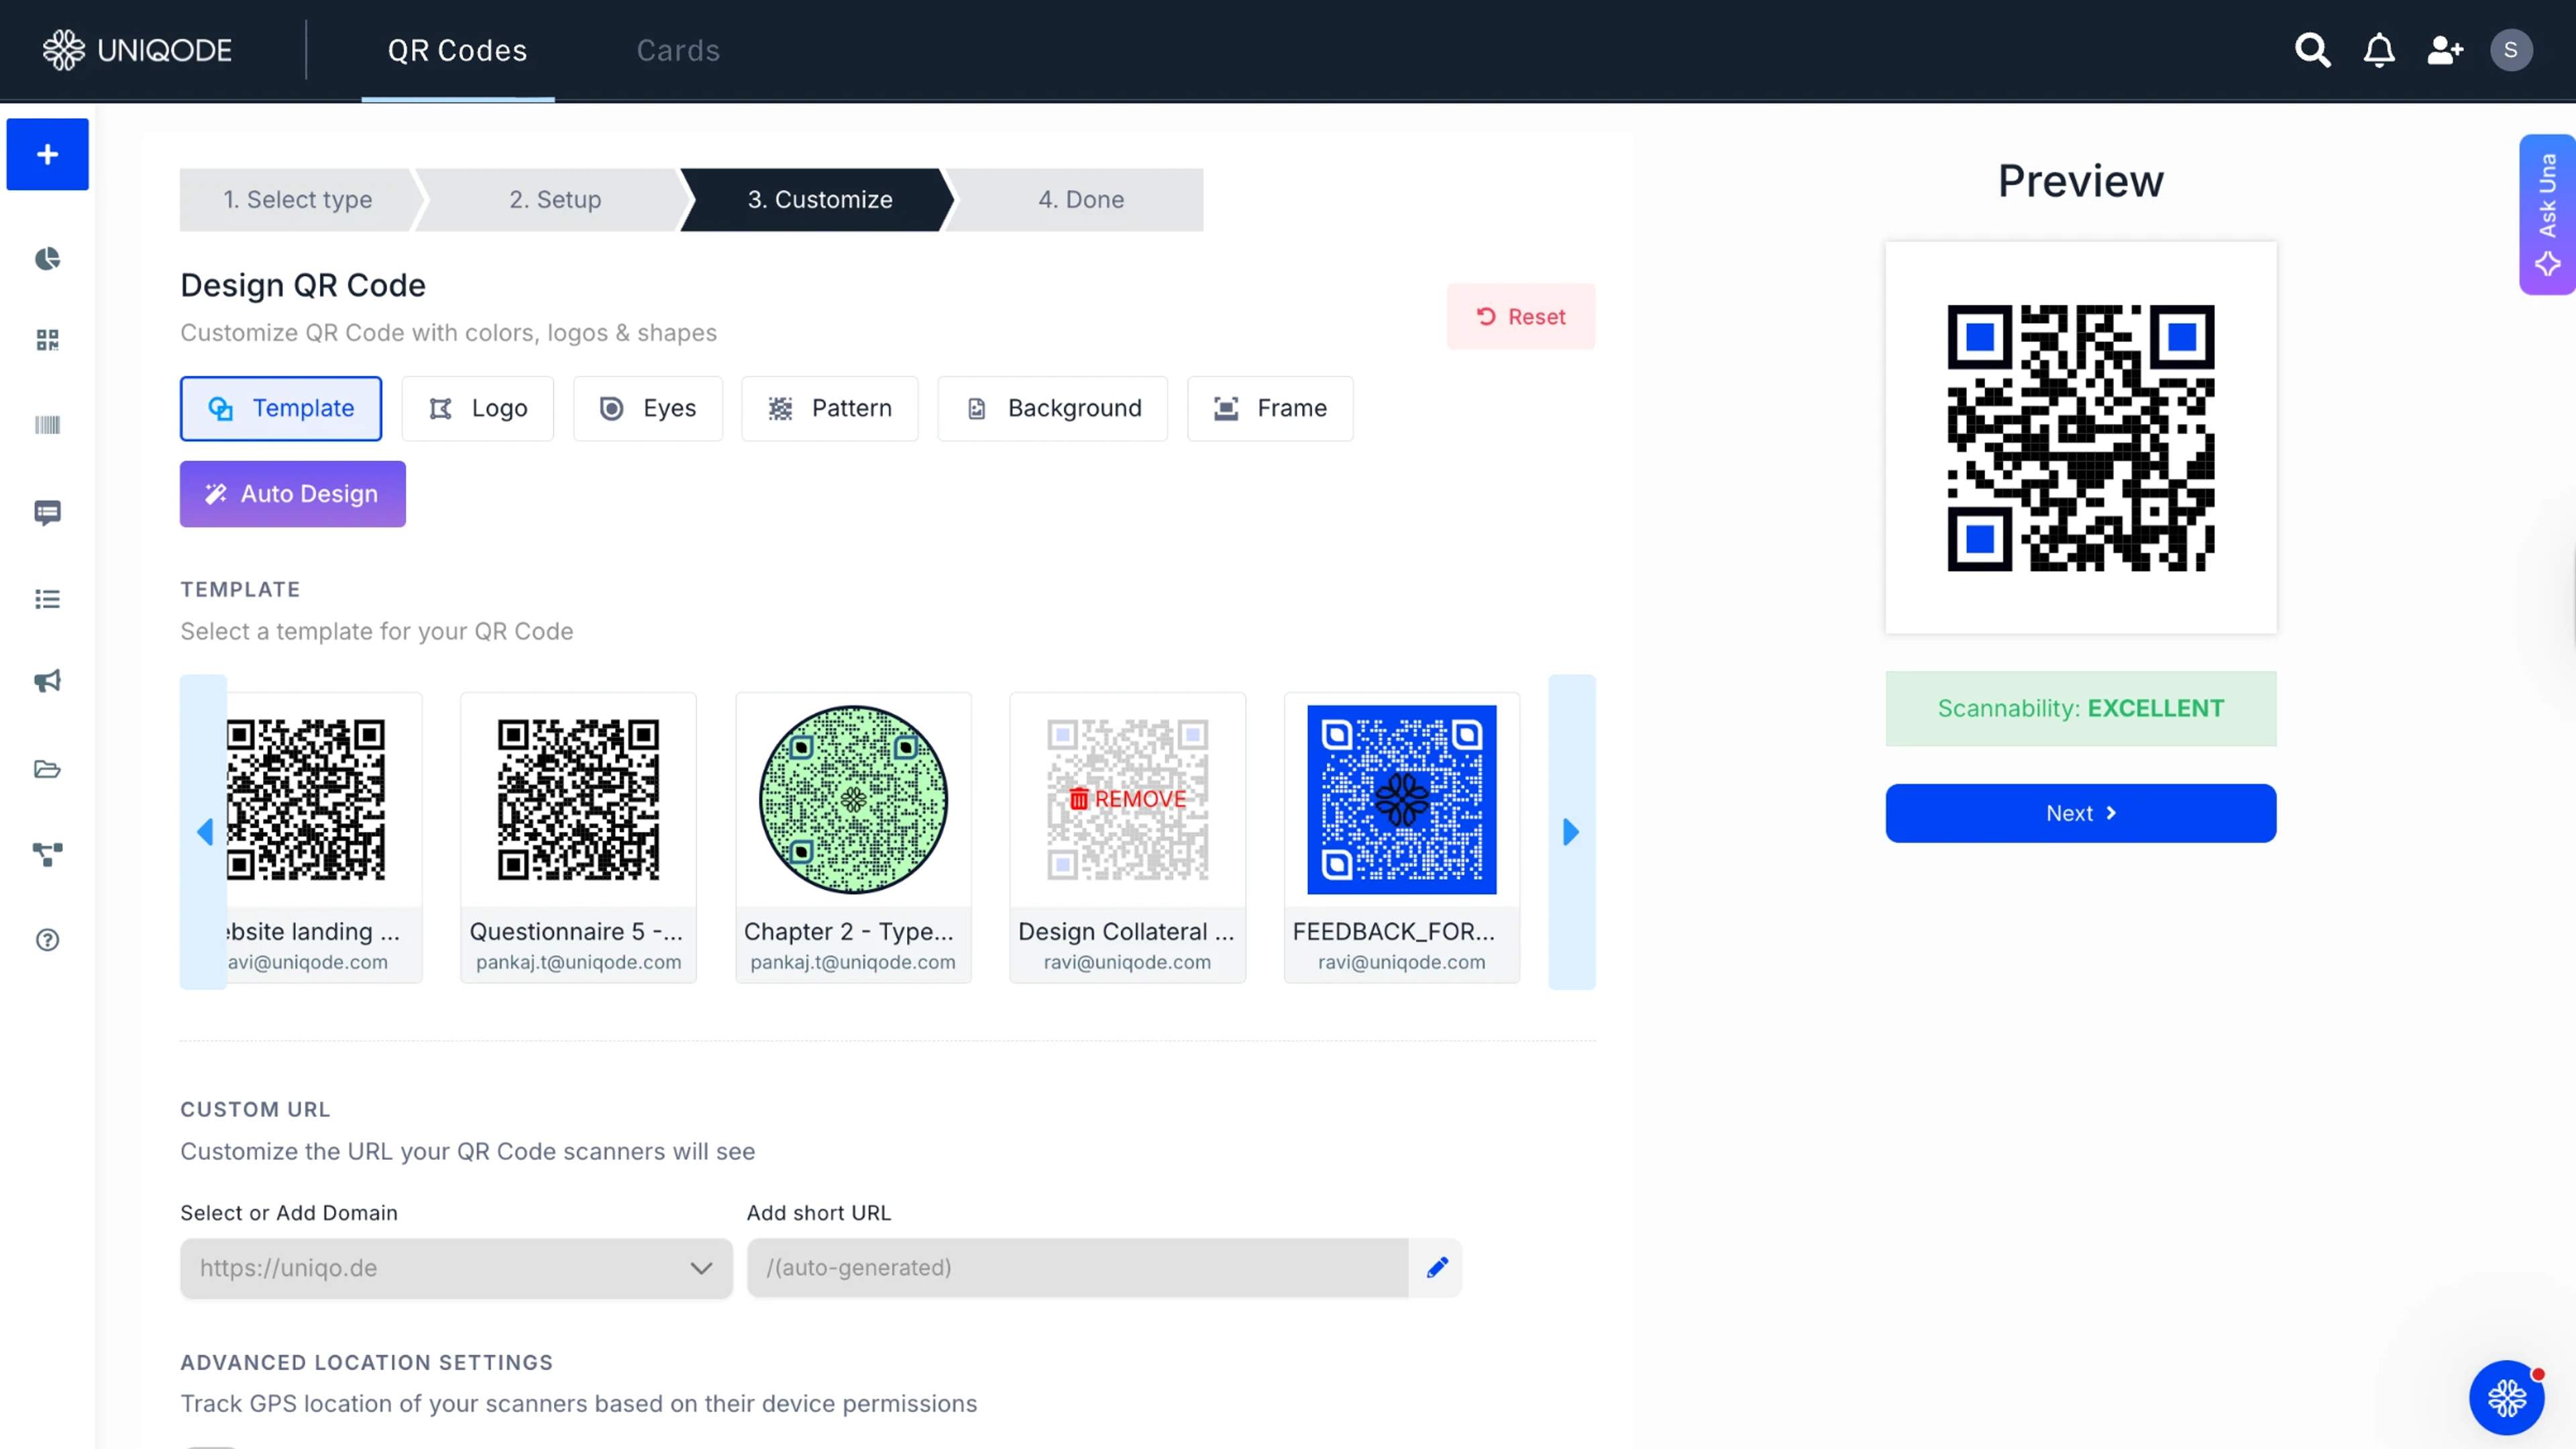
Task: Open the Logo design option
Action: pos(478,408)
